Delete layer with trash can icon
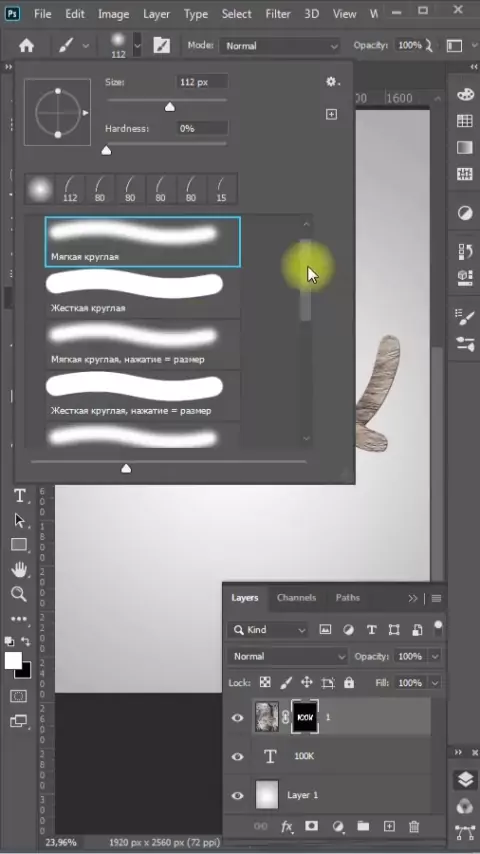Image resolution: width=480 pixels, height=854 pixels. pos(414,826)
